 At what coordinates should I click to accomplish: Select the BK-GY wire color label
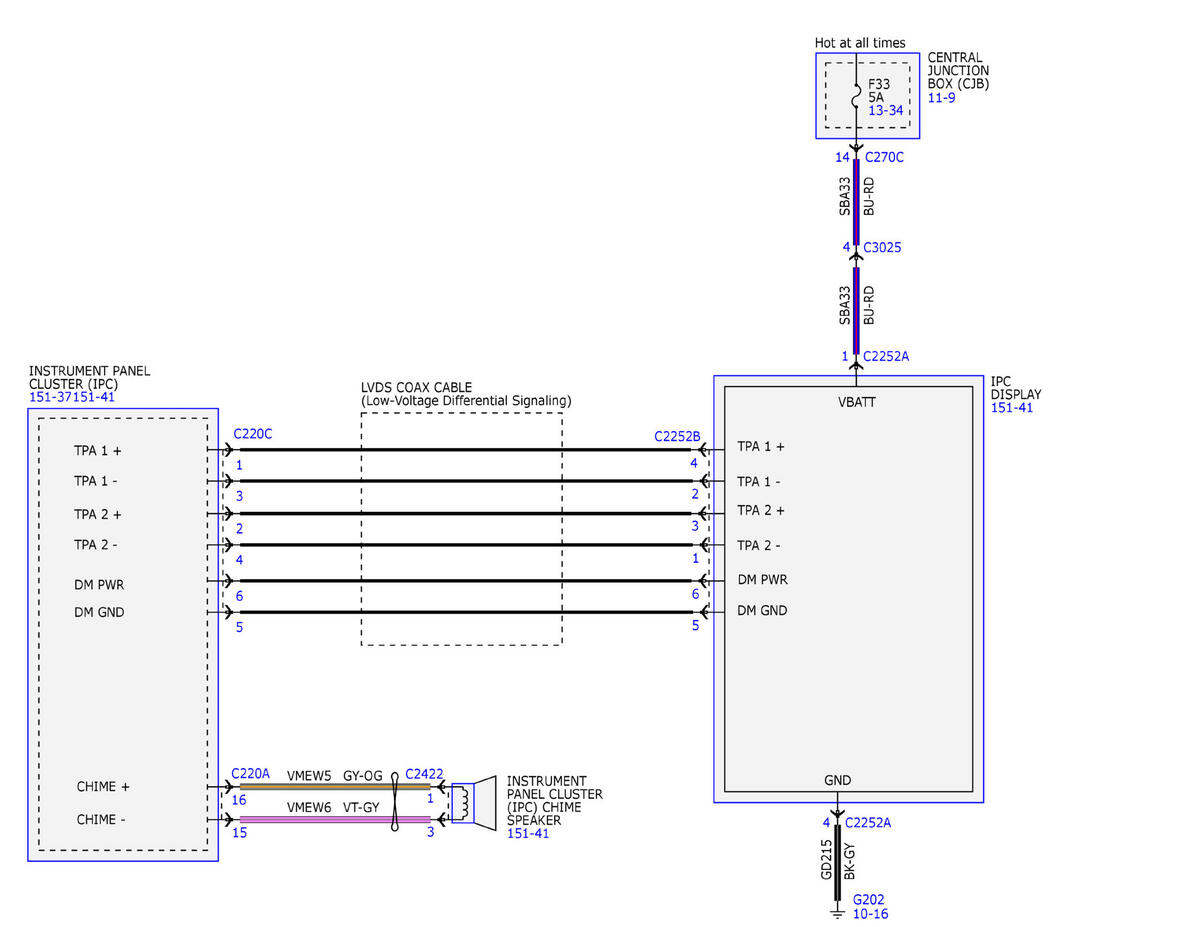tap(851, 860)
